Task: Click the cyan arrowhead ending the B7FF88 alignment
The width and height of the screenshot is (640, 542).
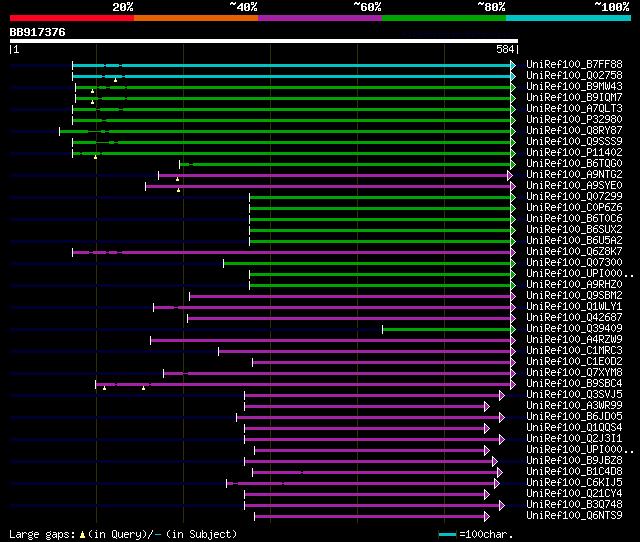Action: (x=513, y=65)
